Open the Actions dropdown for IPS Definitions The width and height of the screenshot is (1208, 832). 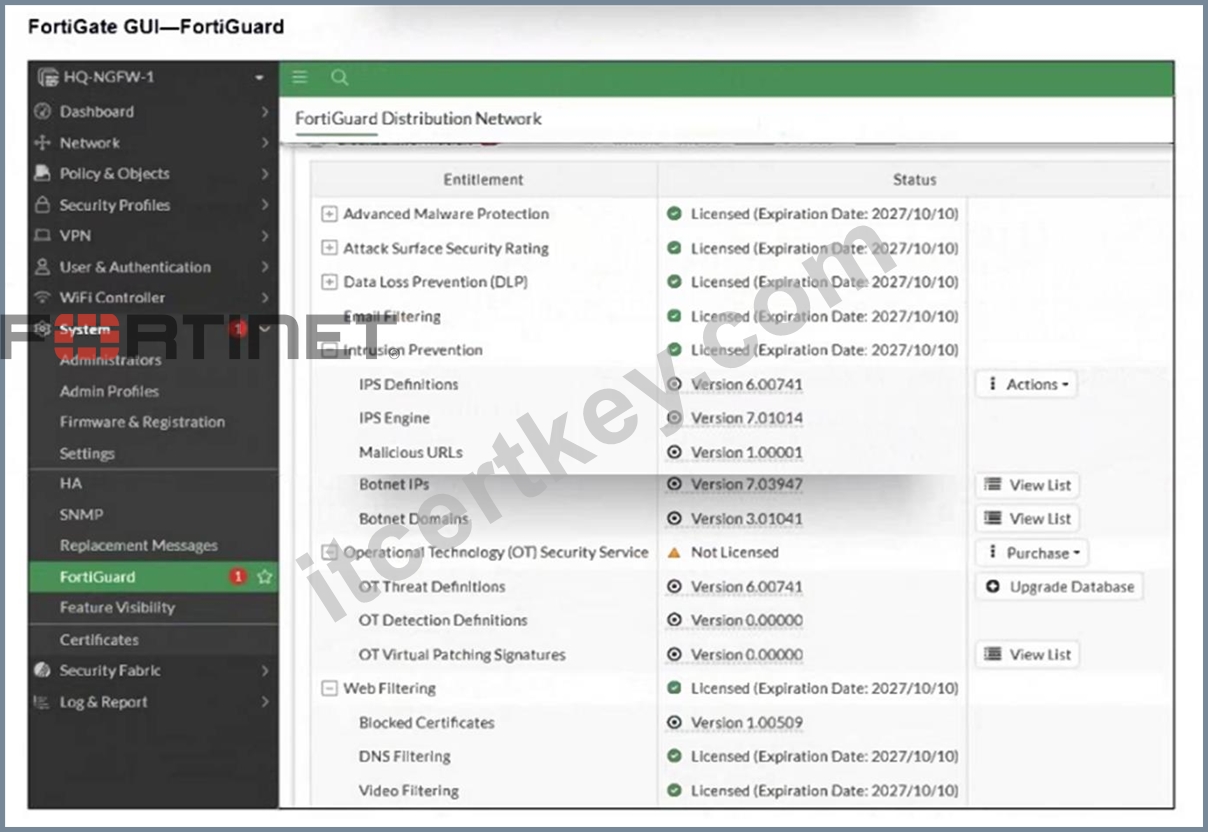[x=1027, y=384]
